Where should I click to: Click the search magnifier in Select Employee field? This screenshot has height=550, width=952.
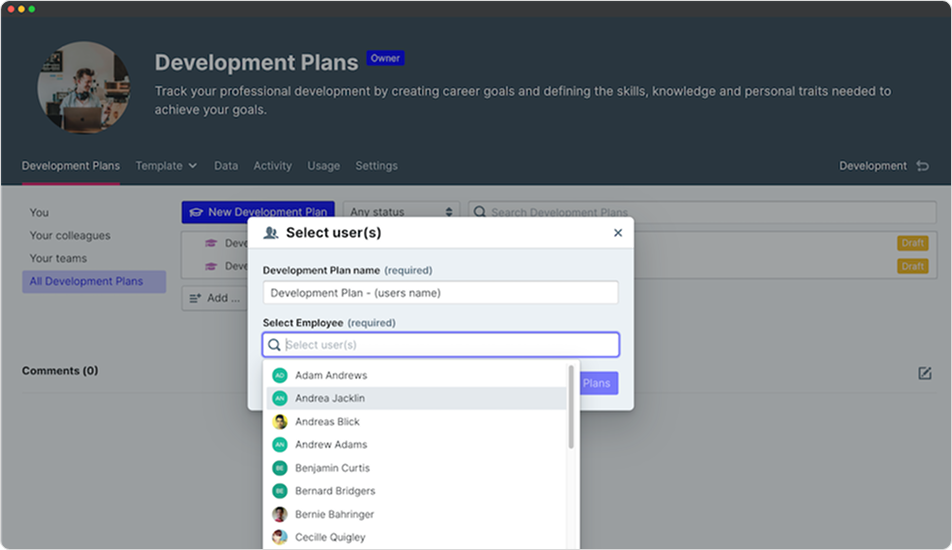274,345
